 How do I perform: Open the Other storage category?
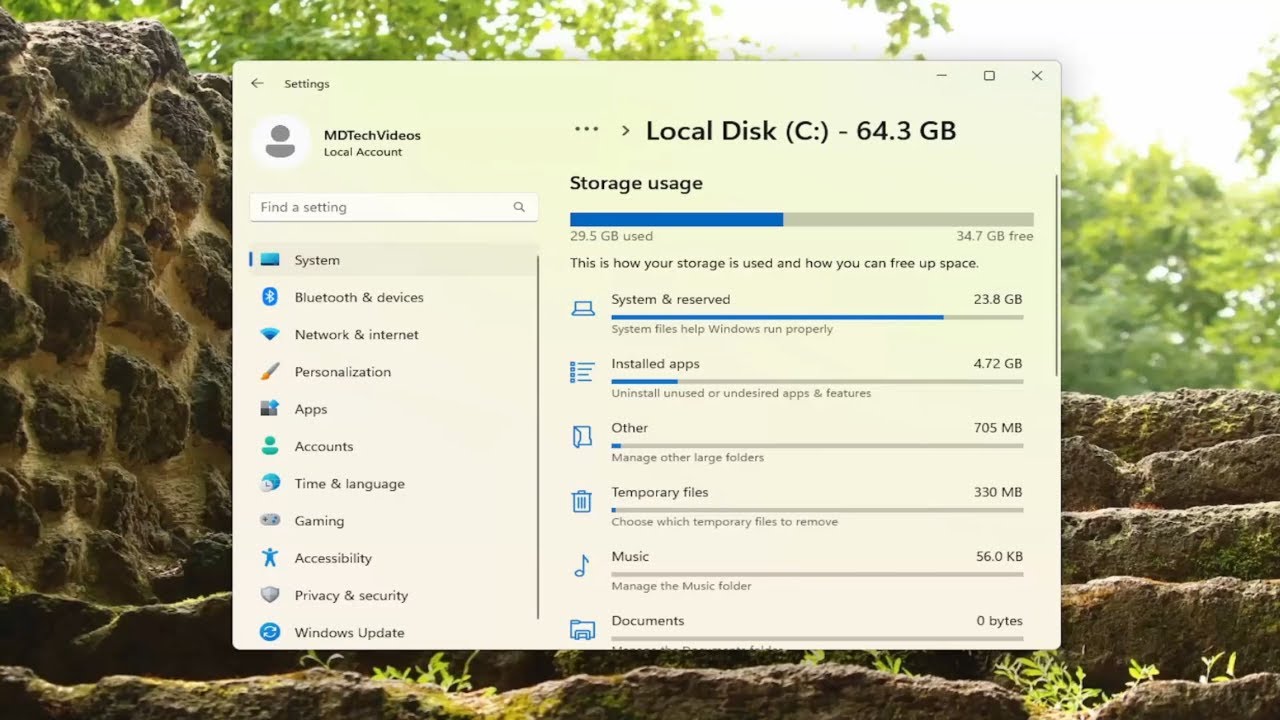(x=798, y=441)
